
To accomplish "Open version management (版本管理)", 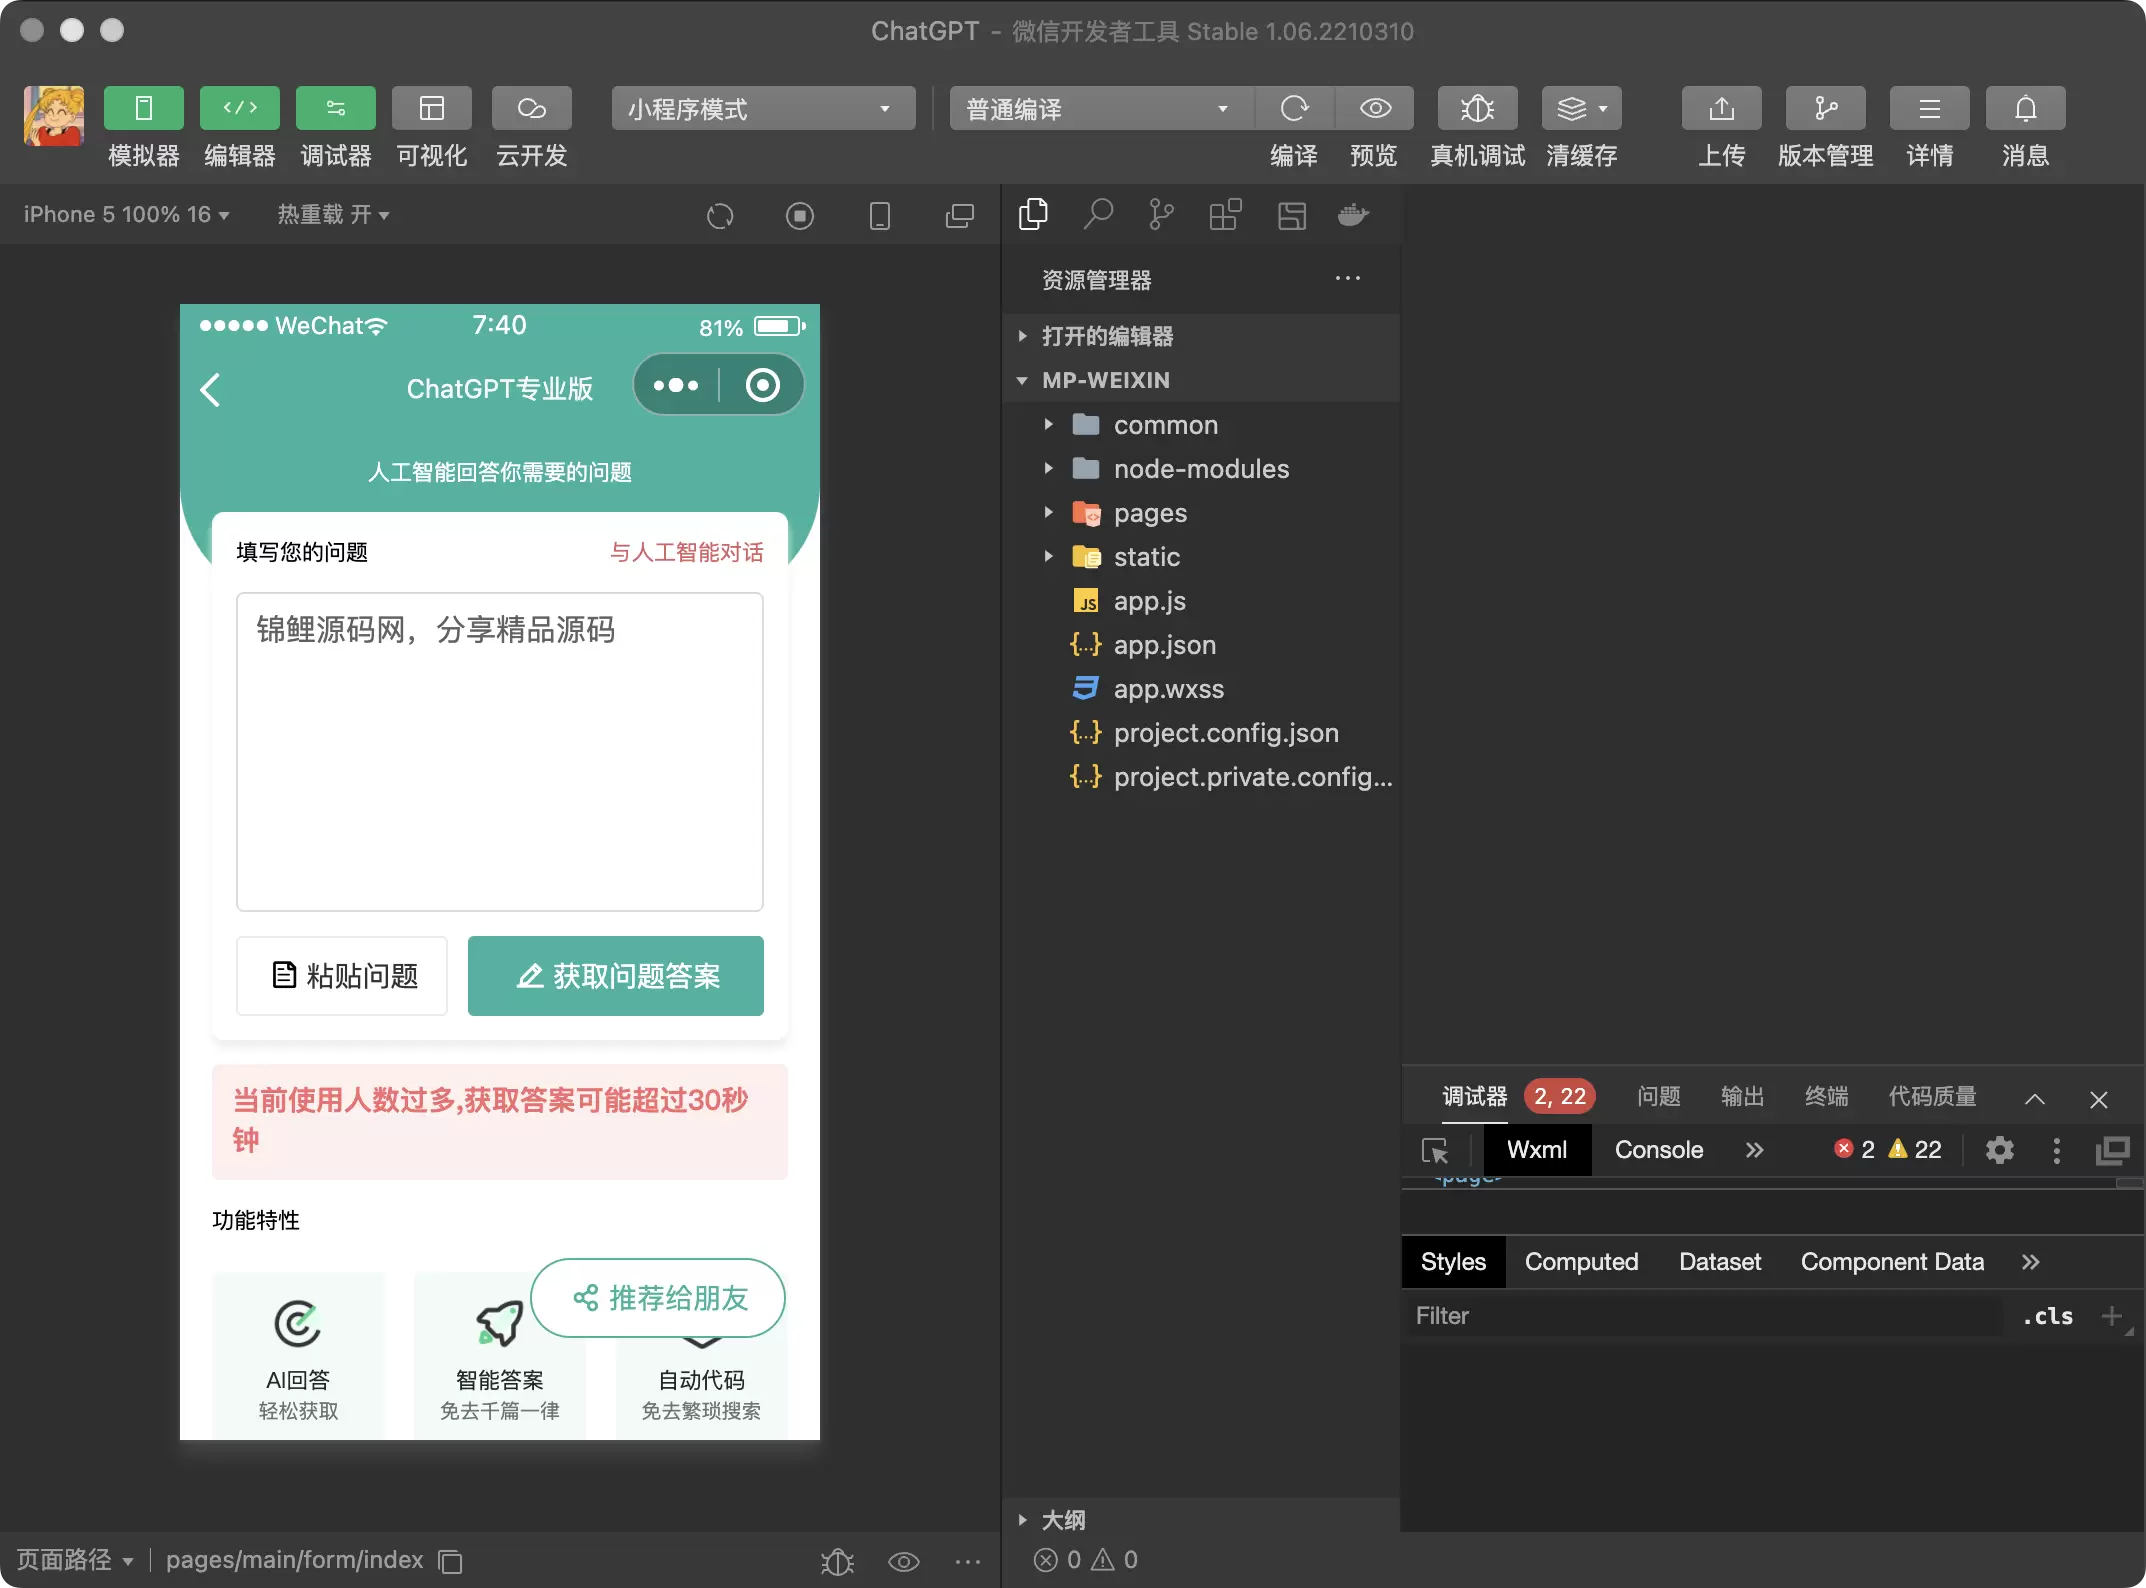I will click(1825, 108).
